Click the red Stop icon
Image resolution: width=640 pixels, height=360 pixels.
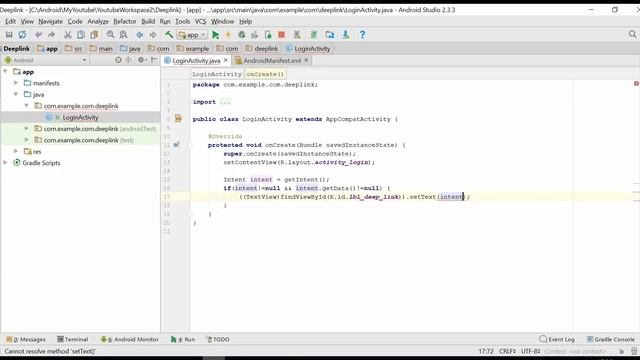[x=281, y=35]
